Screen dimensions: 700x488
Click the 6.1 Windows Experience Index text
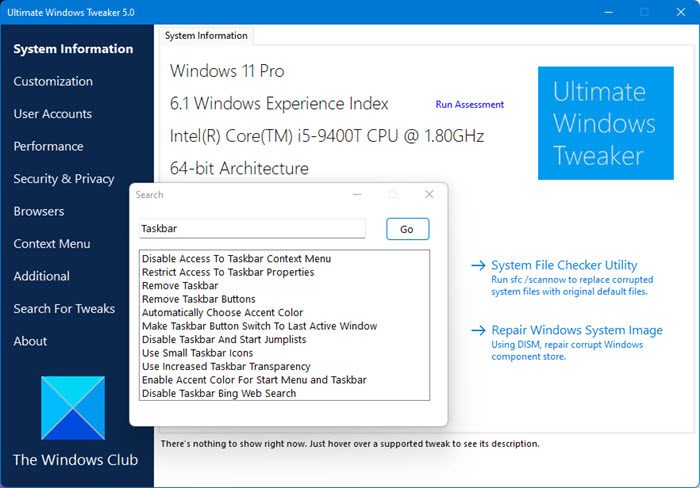(279, 104)
